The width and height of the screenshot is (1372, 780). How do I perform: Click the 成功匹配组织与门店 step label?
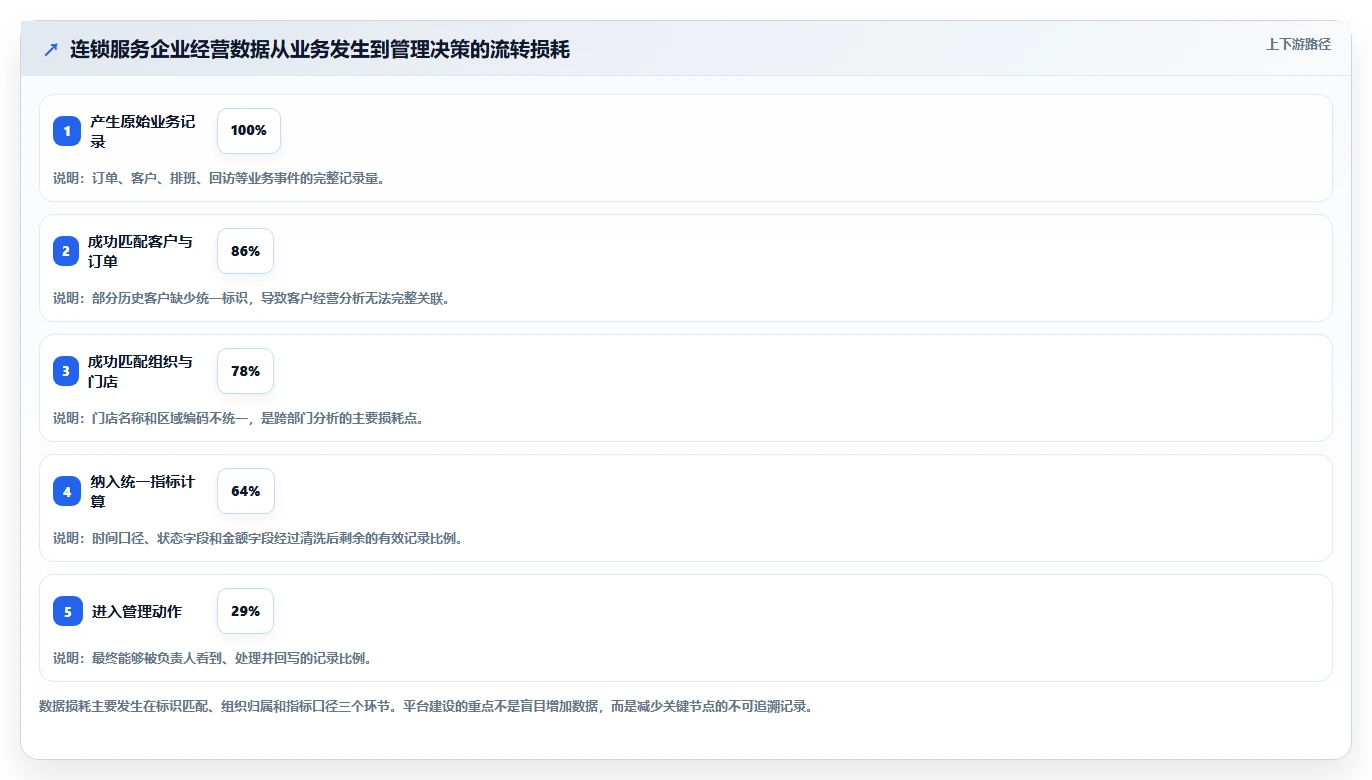[x=140, y=371]
